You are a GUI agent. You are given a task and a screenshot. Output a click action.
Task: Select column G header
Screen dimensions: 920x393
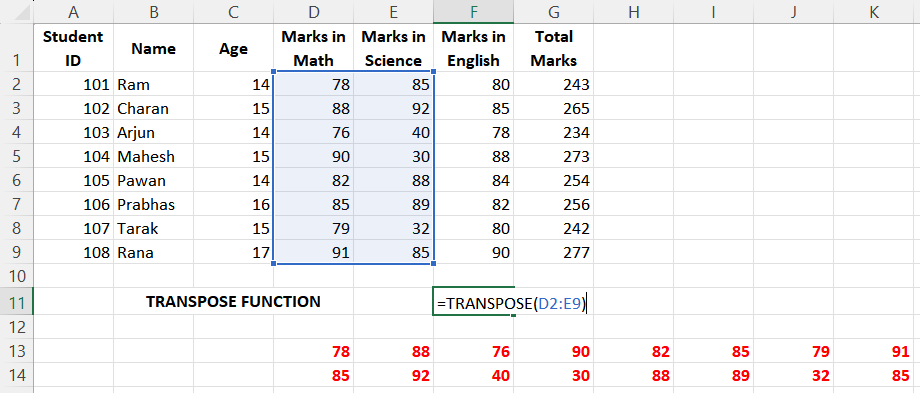coord(553,12)
